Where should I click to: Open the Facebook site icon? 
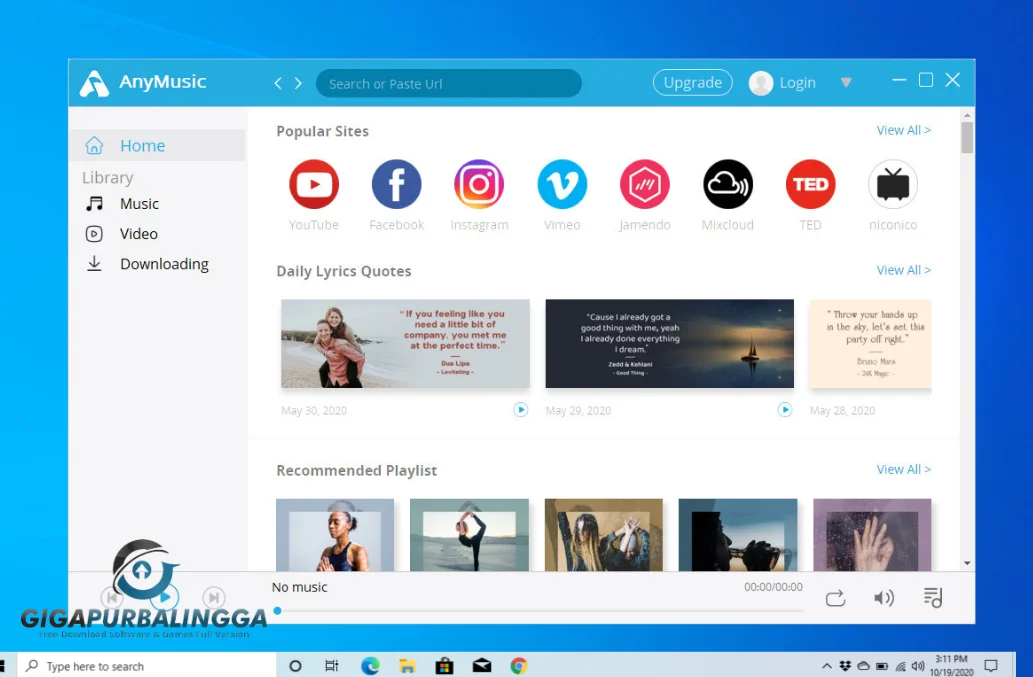click(x=397, y=184)
